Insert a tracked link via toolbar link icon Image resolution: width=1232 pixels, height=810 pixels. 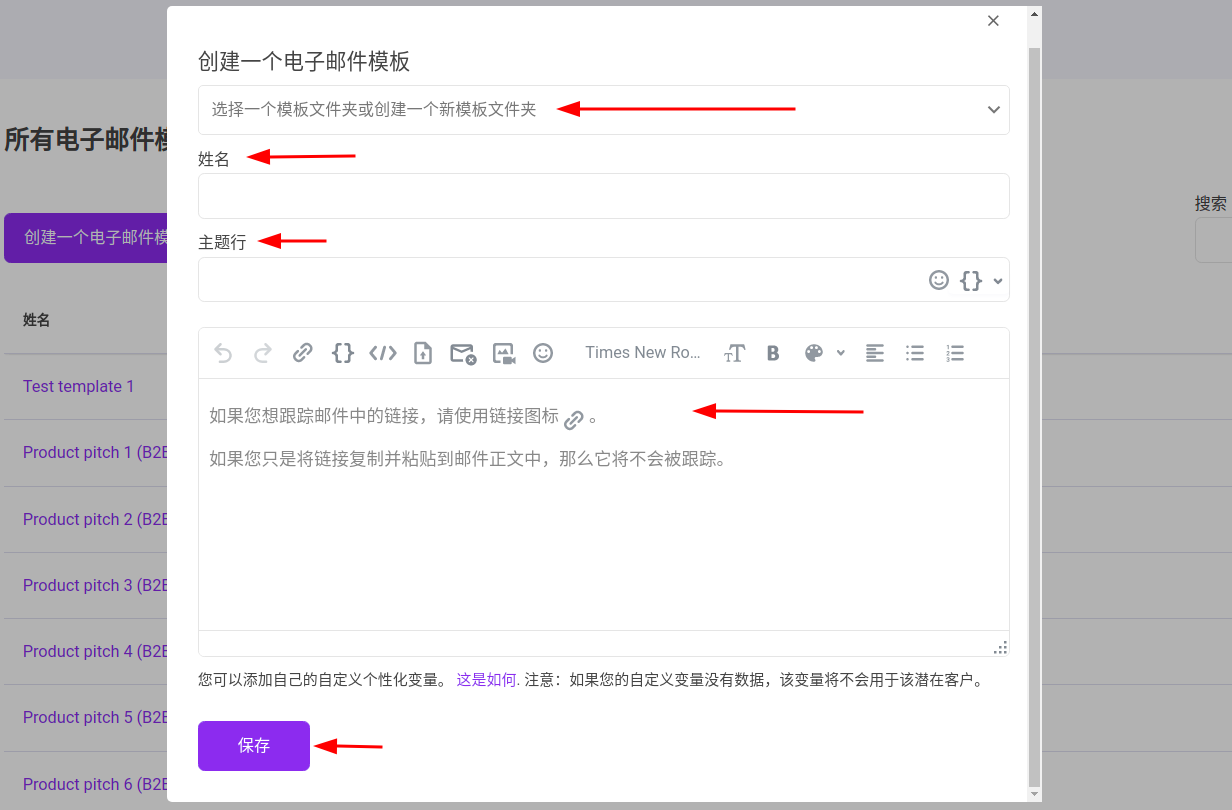point(303,353)
